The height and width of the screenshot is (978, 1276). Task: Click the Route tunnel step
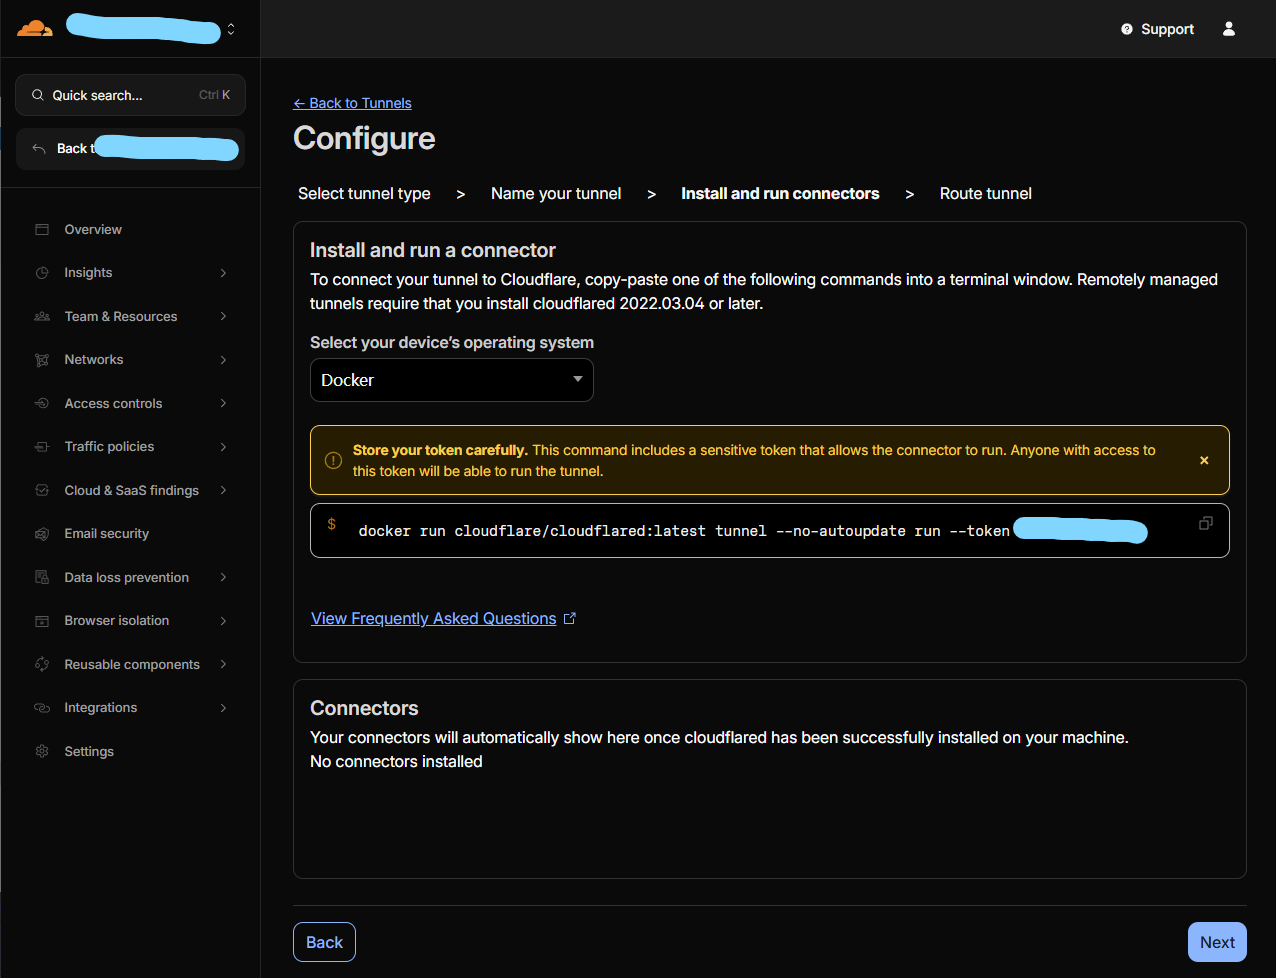985,194
